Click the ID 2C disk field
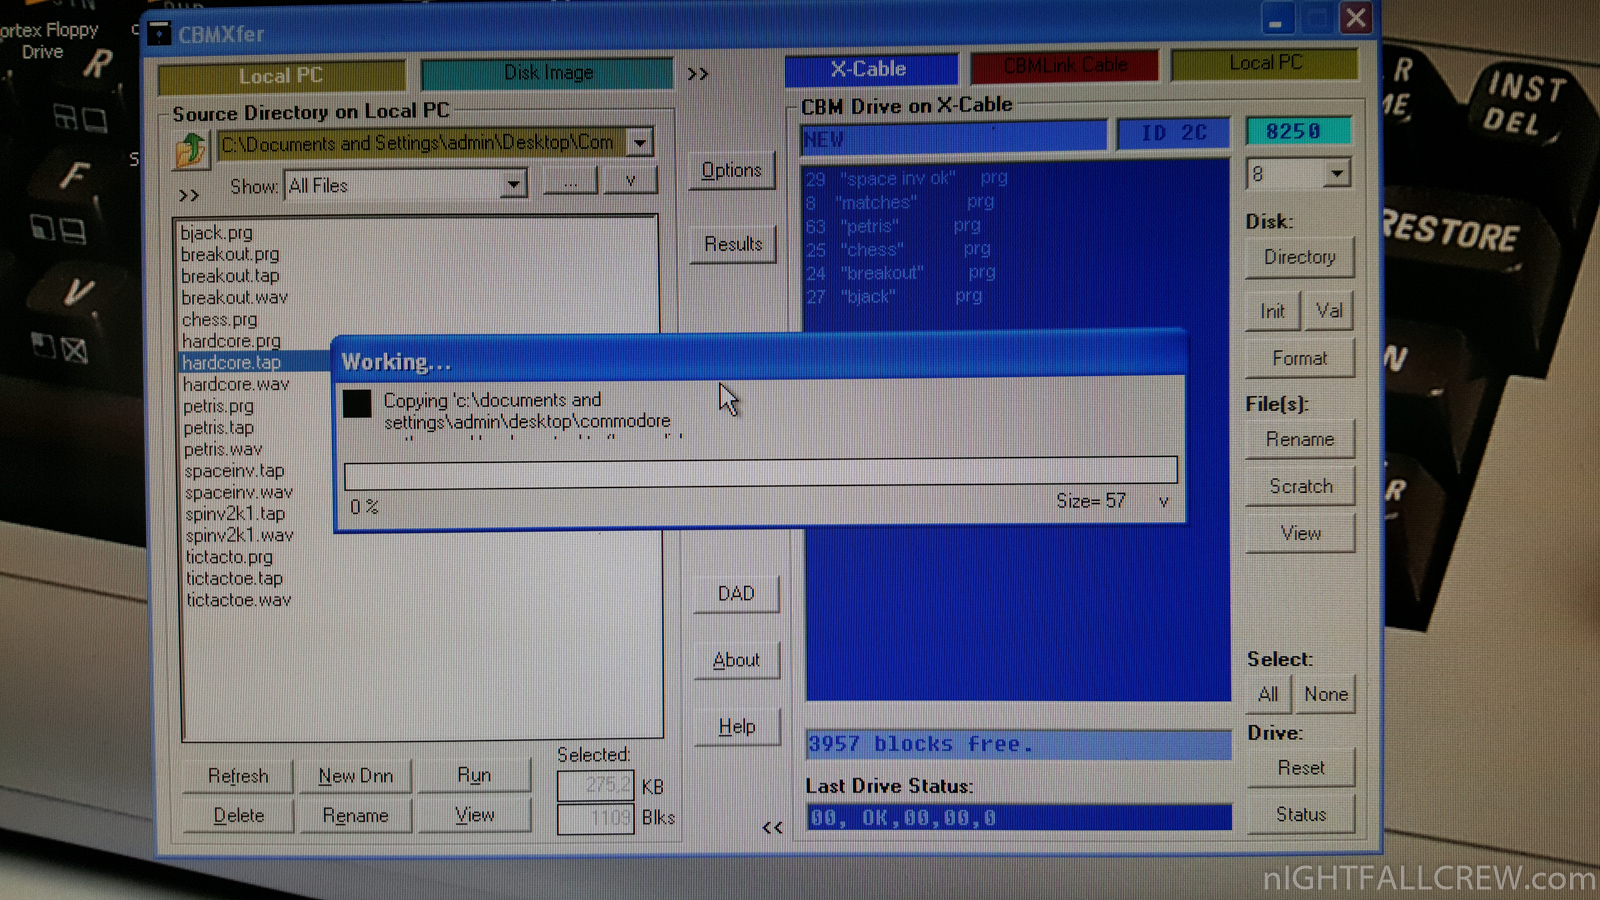The height and width of the screenshot is (900, 1600). pos(1173,133)
